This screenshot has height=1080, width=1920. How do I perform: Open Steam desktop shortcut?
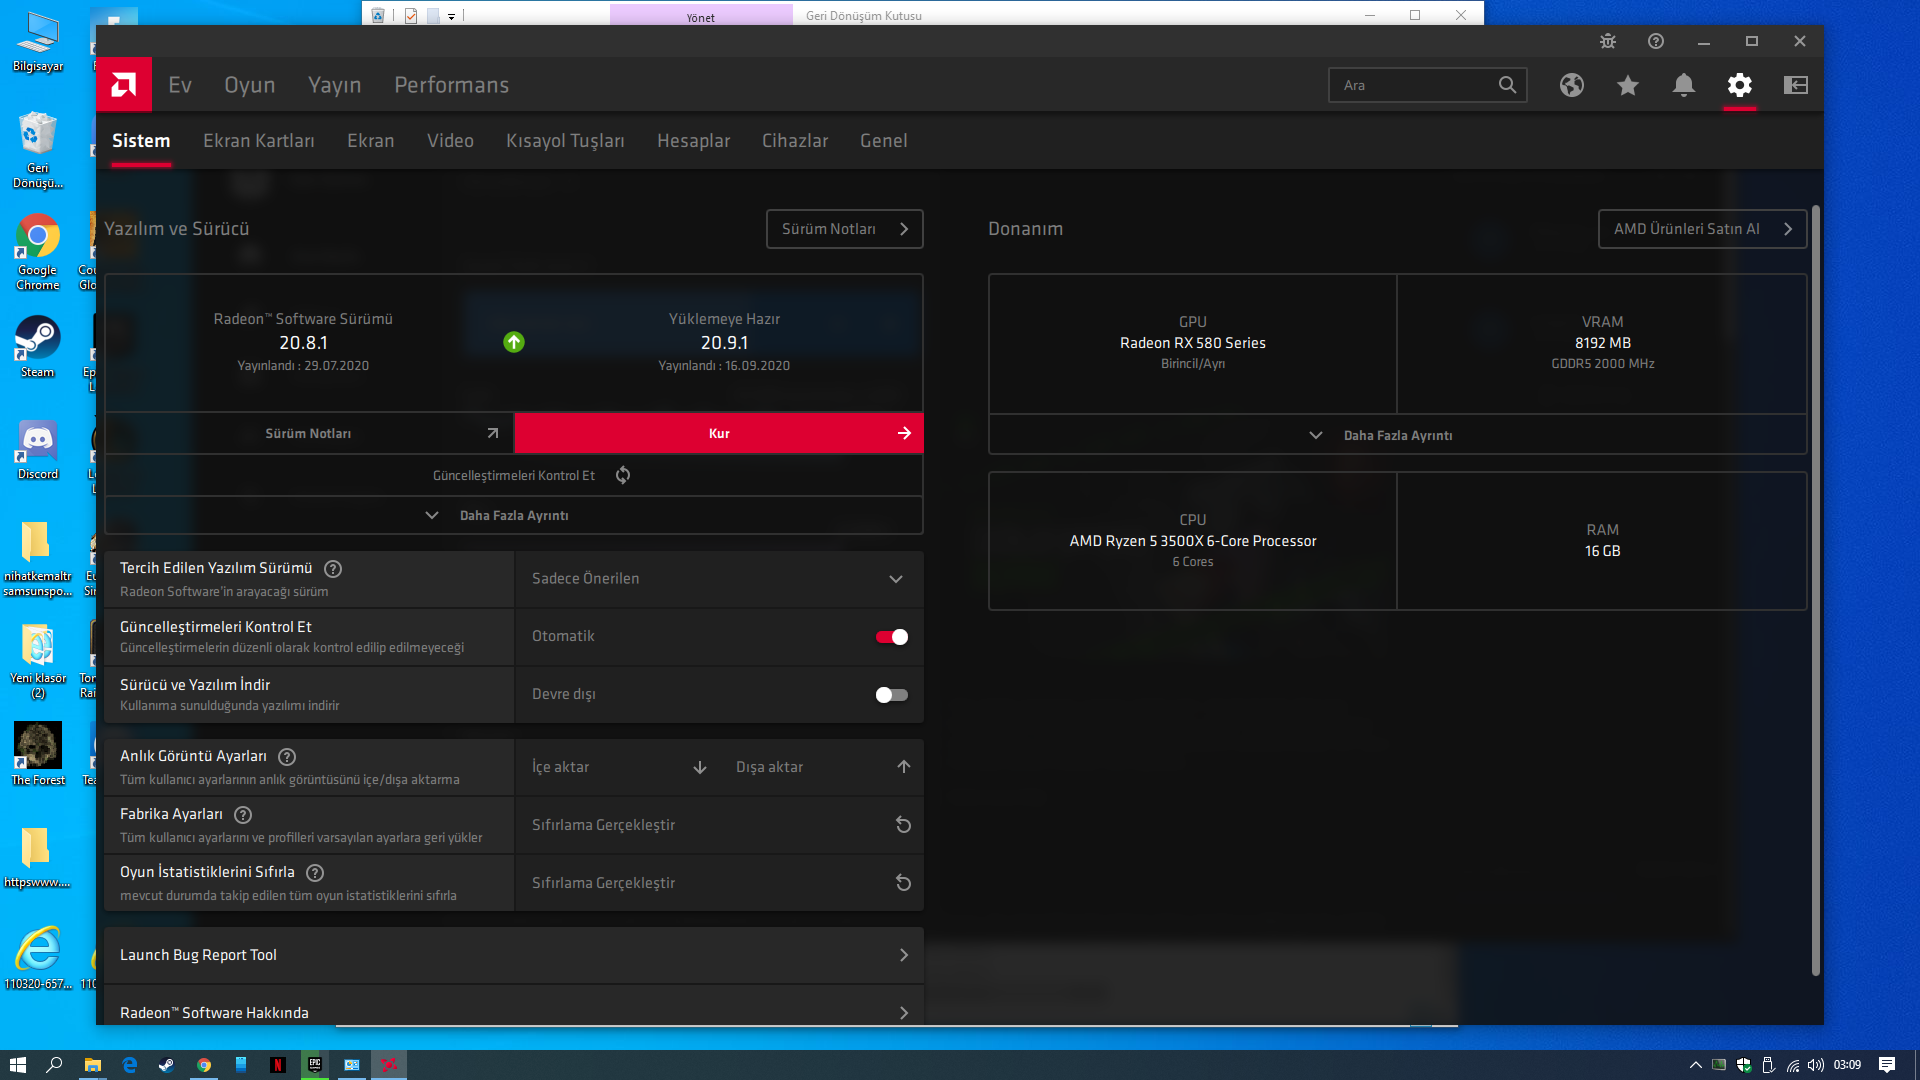tap(38, 347)
